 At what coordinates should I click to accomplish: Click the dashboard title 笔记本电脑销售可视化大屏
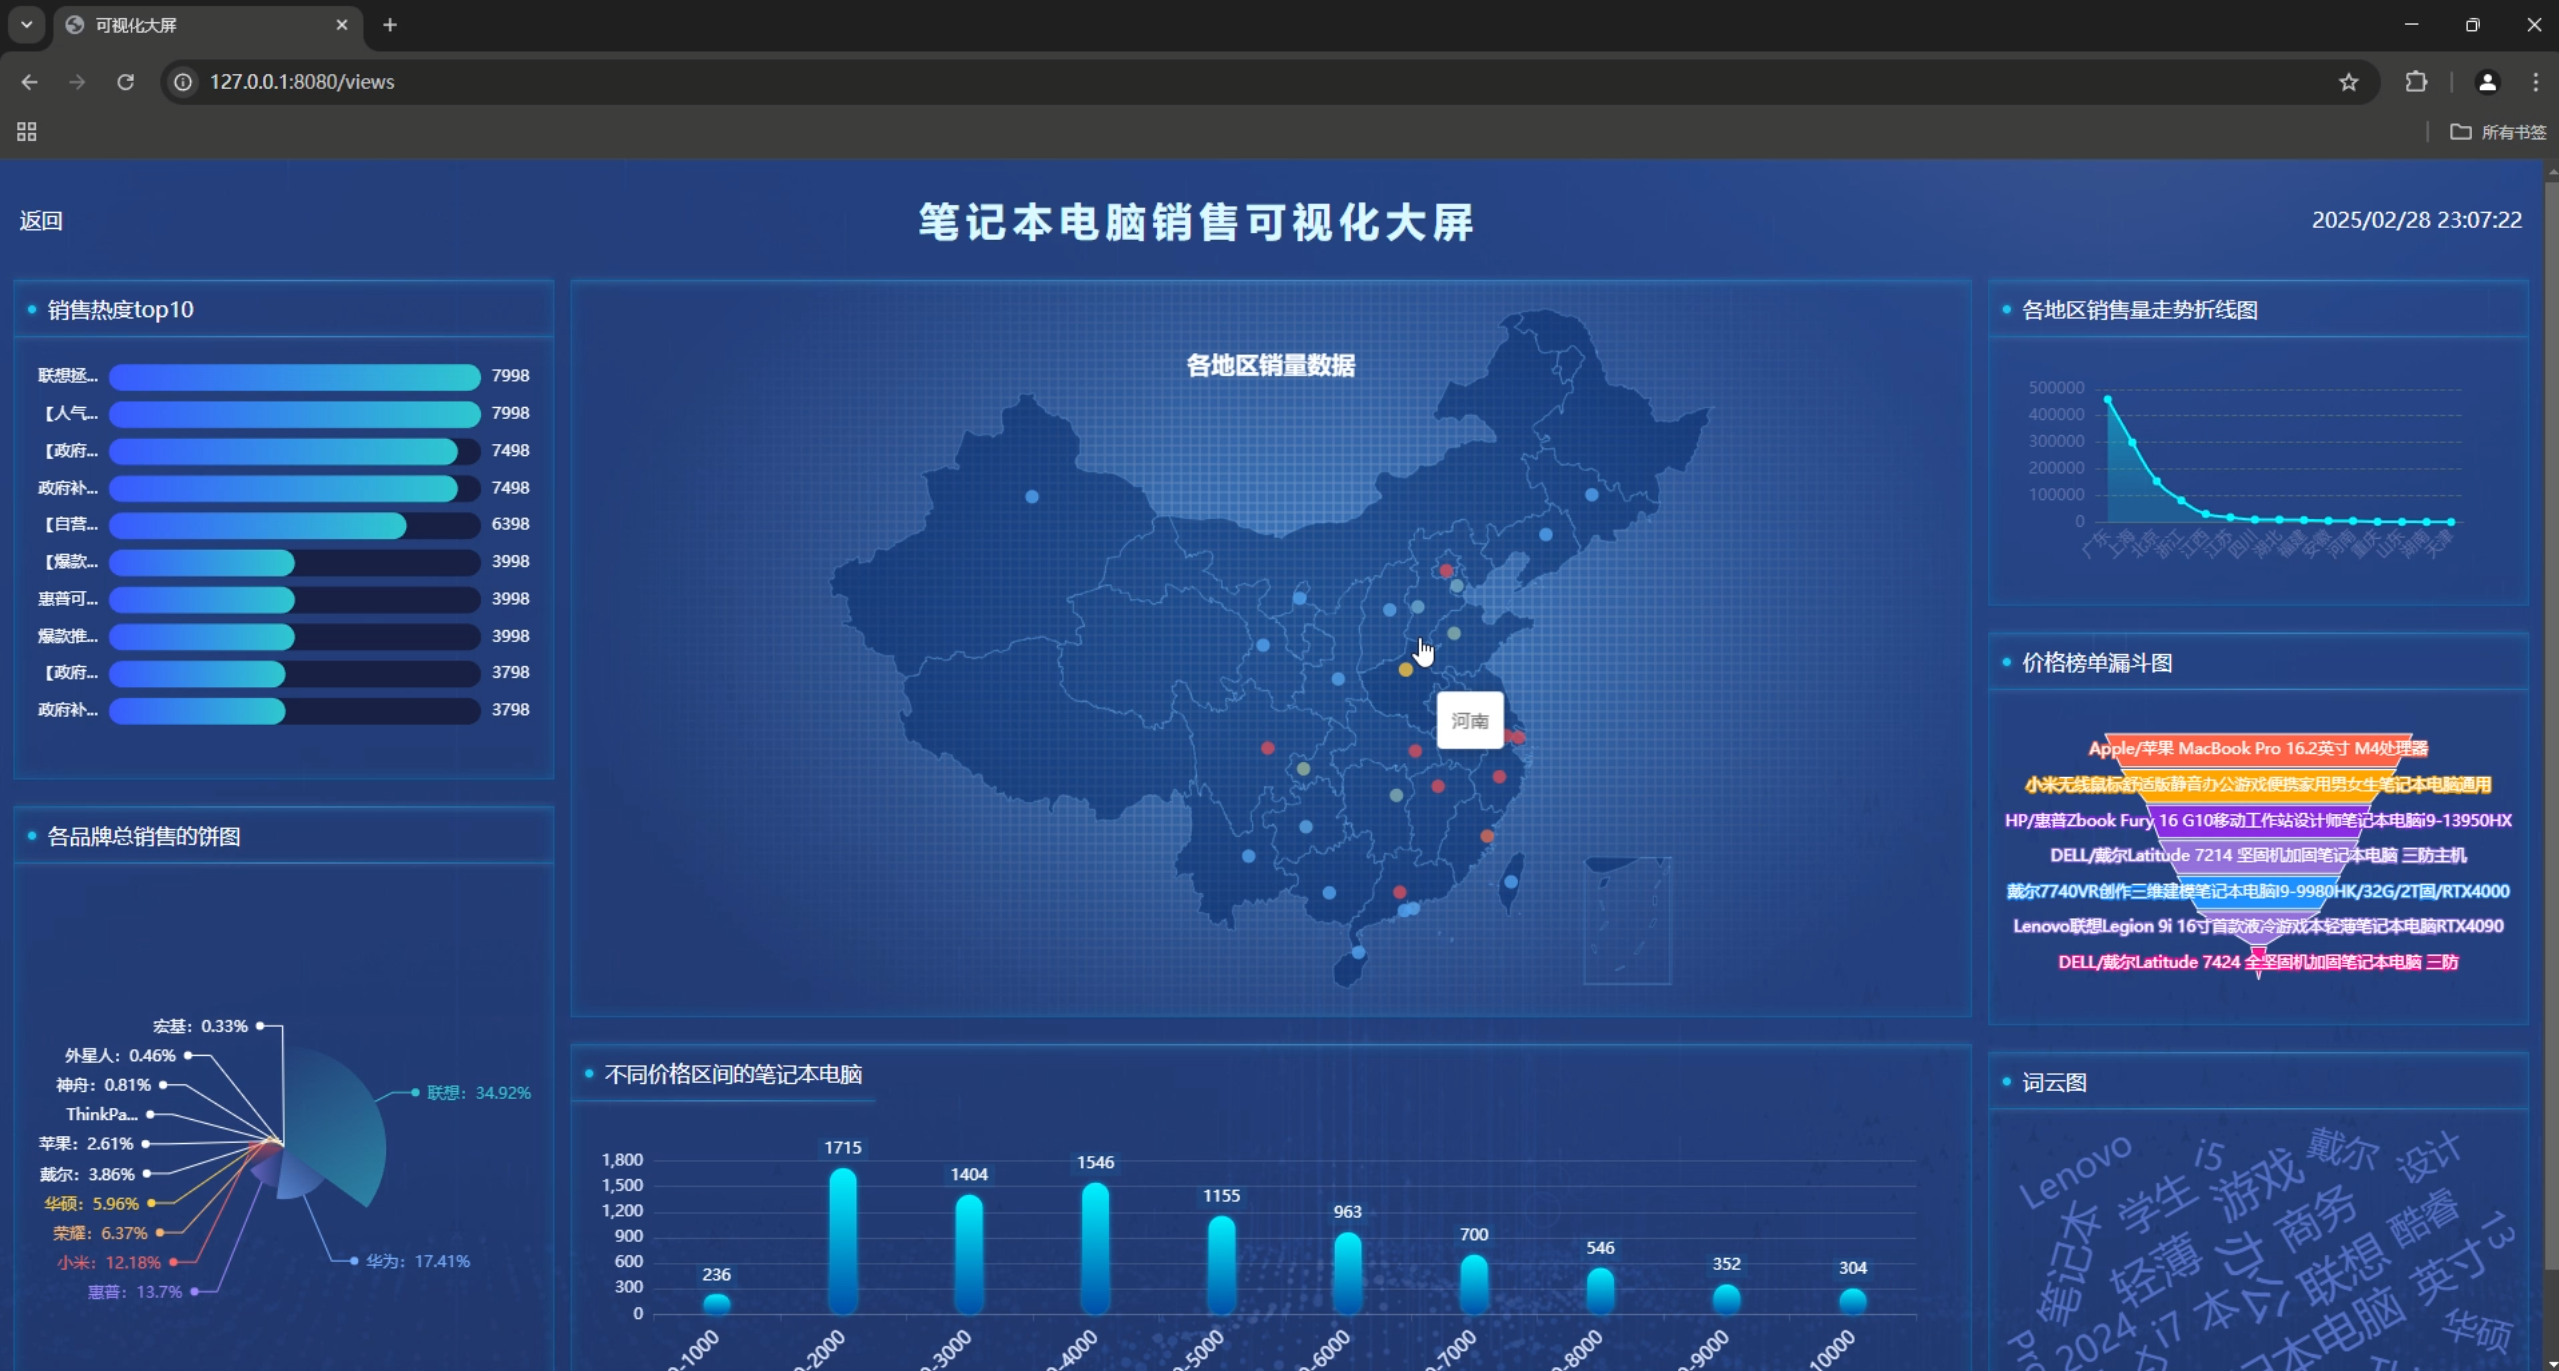(x=1197, y=222)
